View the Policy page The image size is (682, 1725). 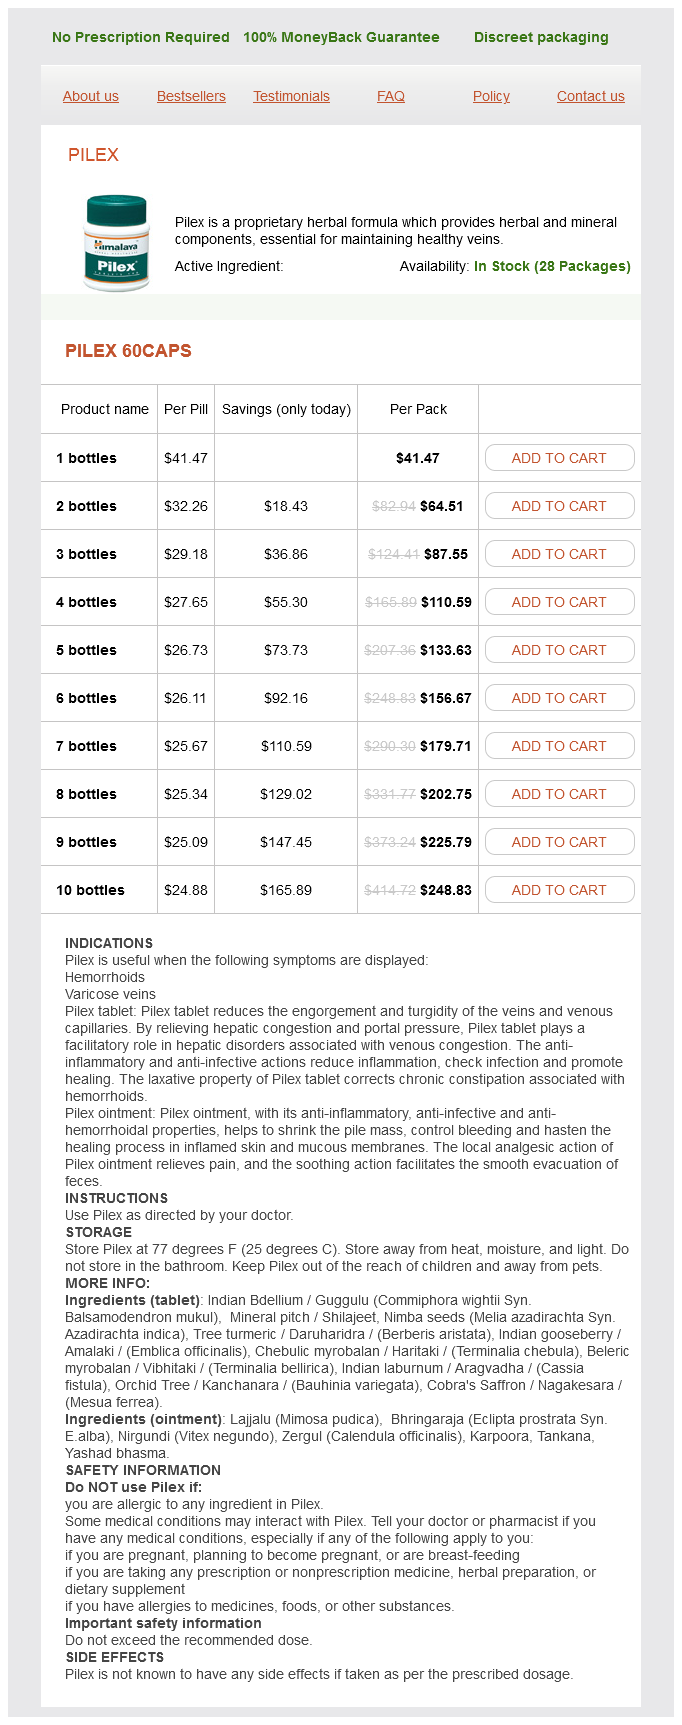click(x=491, y=96)
